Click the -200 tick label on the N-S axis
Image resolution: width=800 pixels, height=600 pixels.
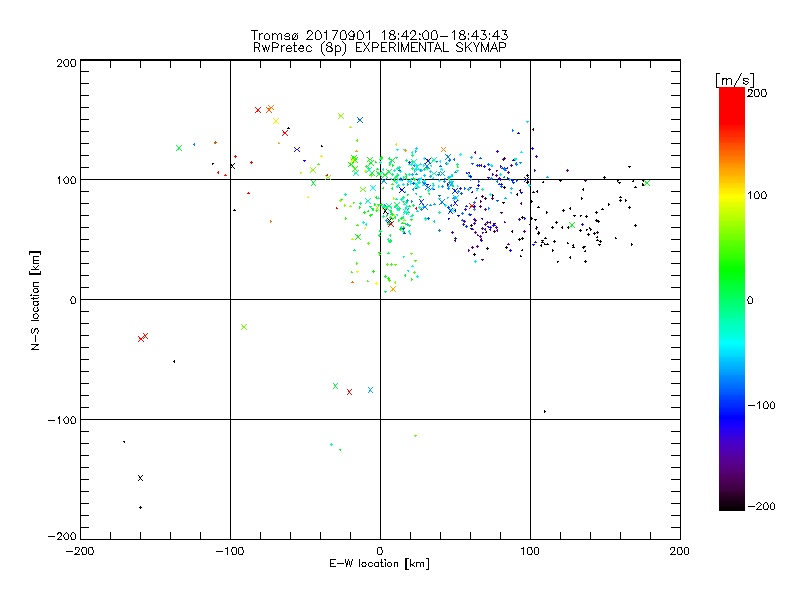click(x=62, y=536)
